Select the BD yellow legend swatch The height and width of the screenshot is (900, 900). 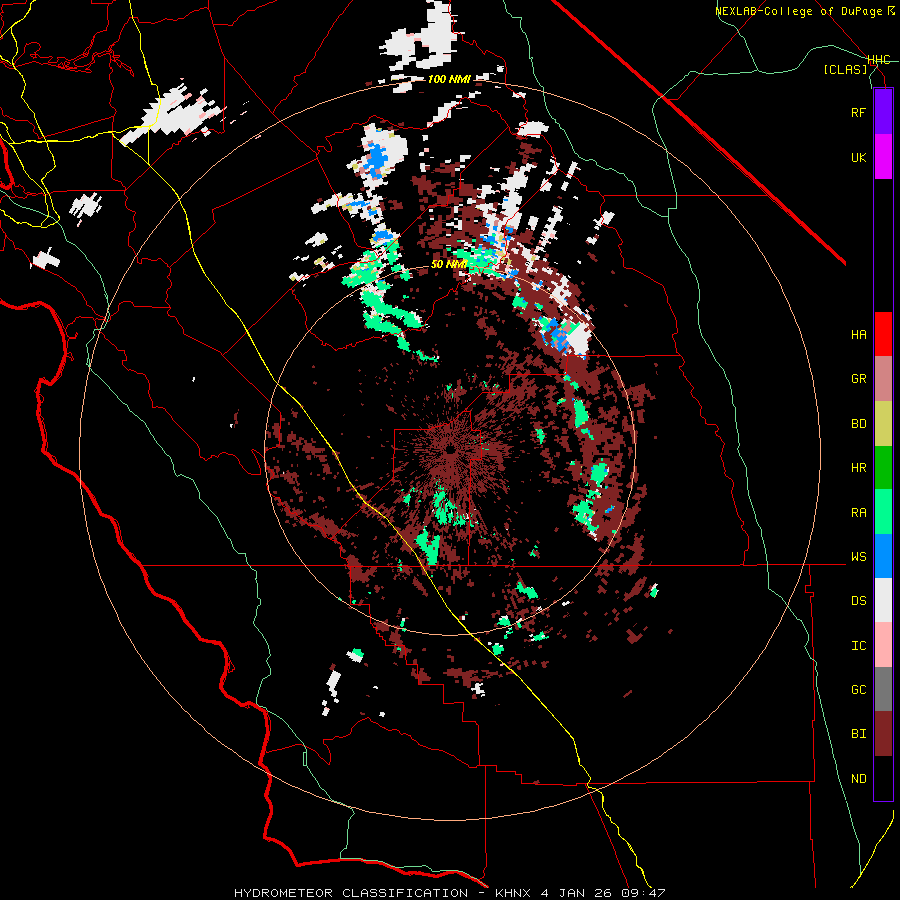coord(883,424)
